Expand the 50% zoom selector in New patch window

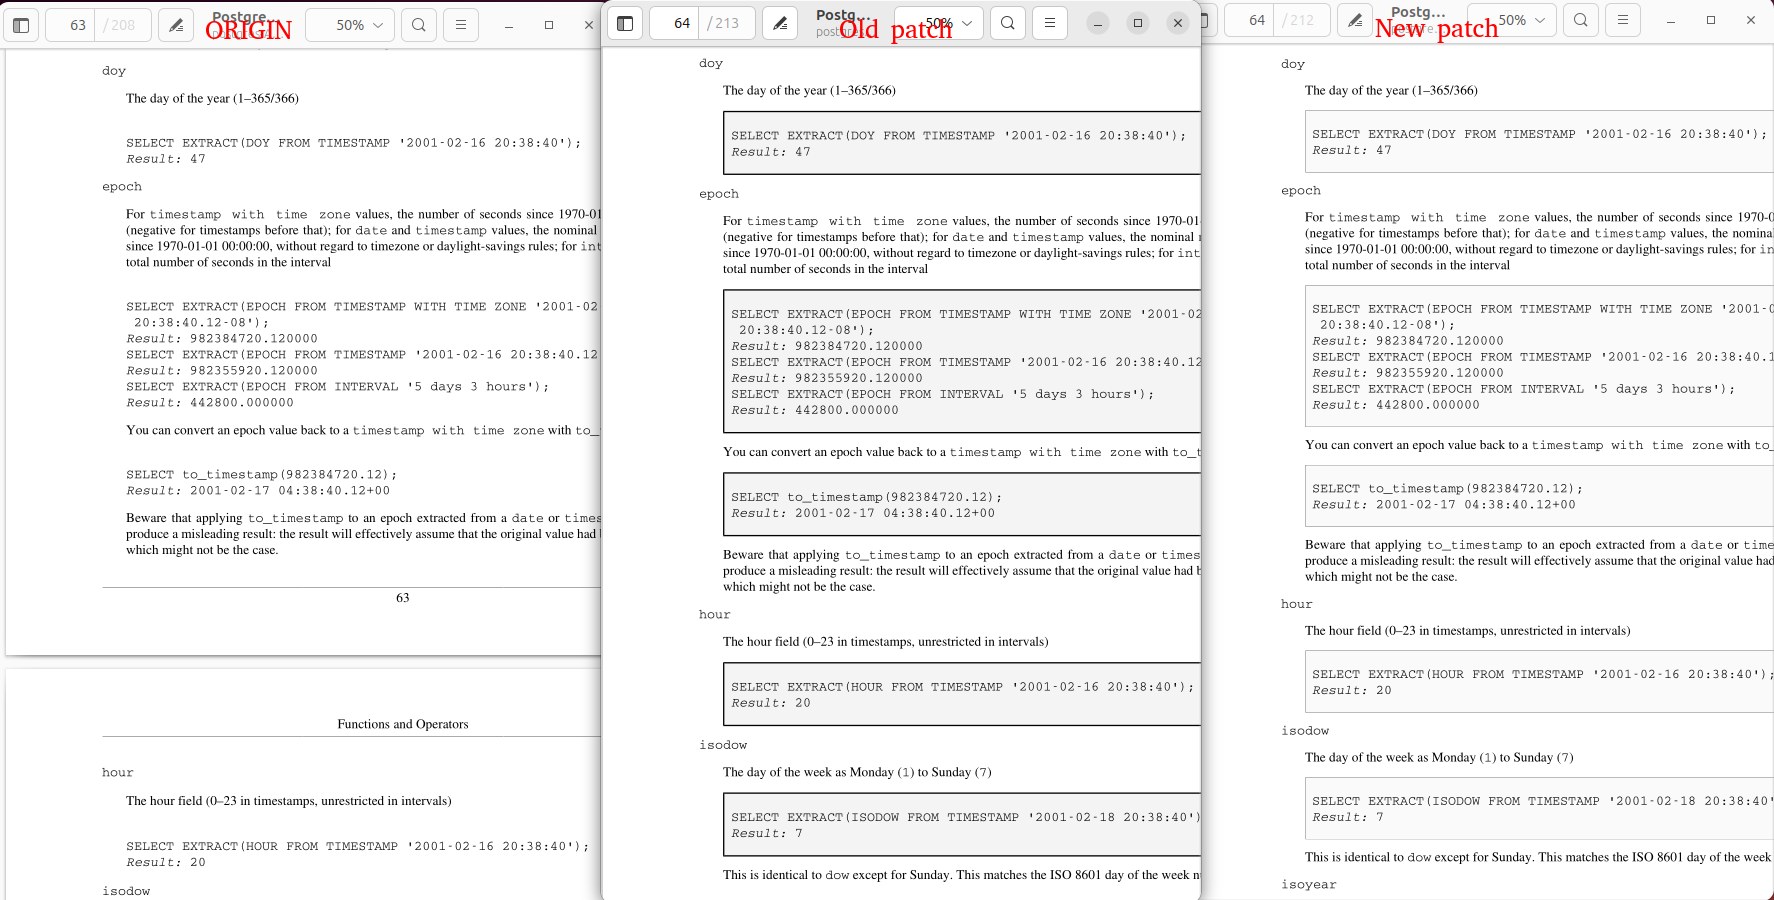tap(1521, 20)
